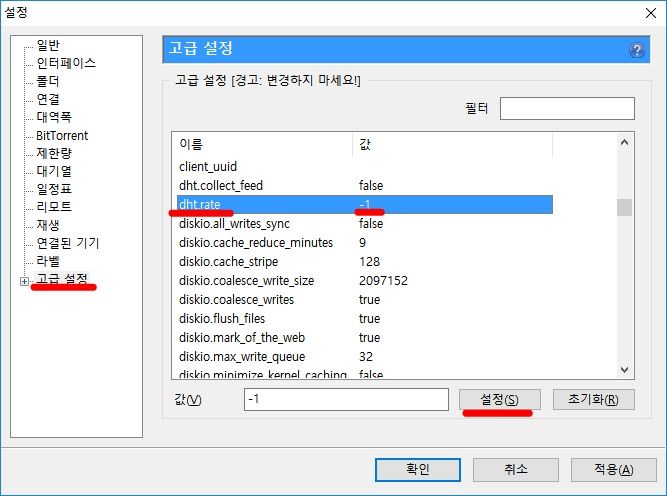Select the diskio.all_writes_sync row
The width and height of the screenshot is (667, 496).
point(365,223)
